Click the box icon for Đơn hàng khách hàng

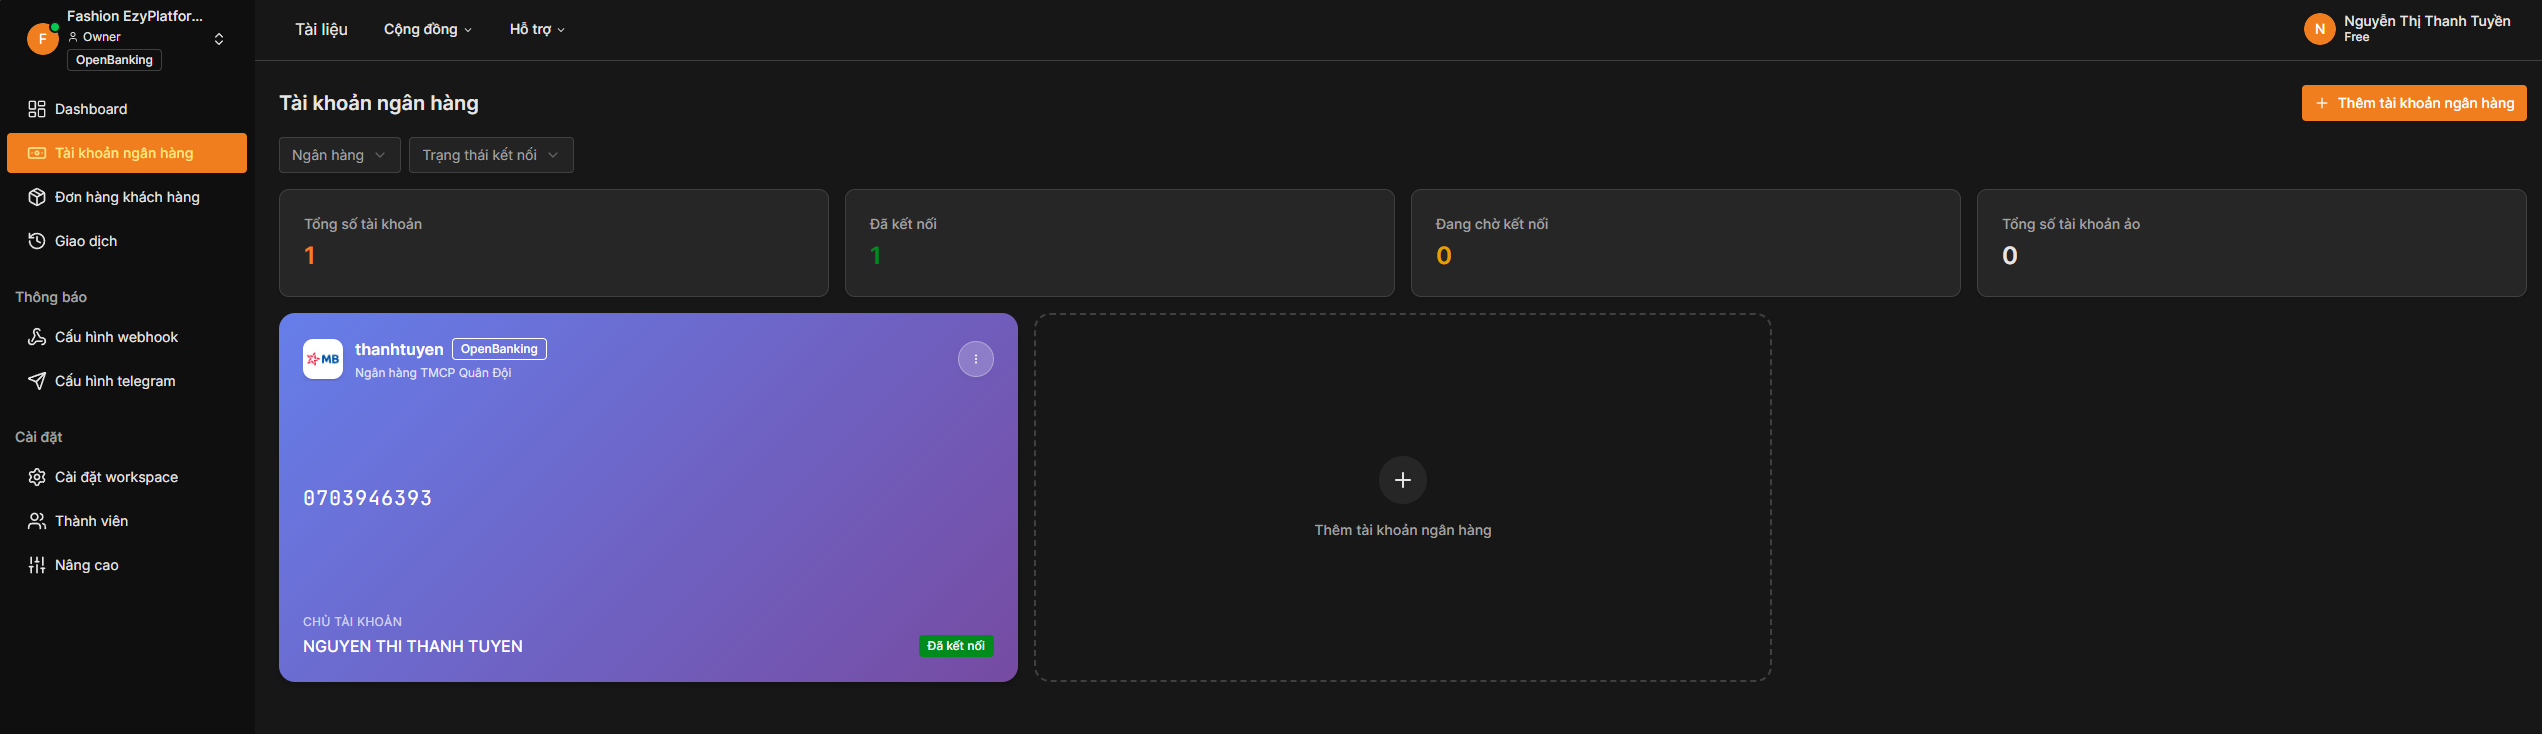(37, 197)
